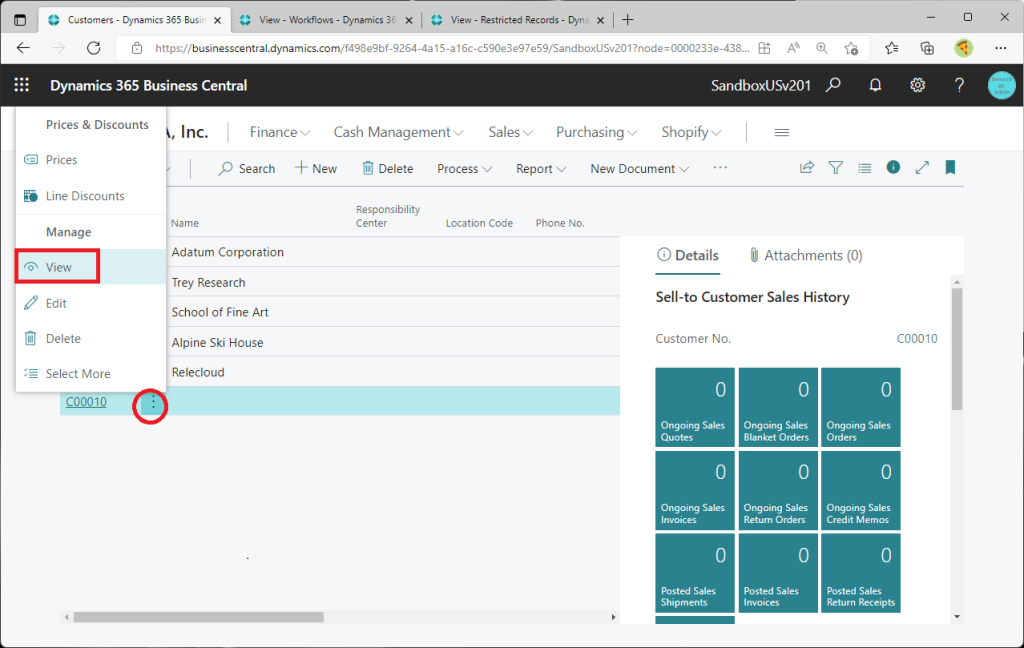Open the Ongoing Sales Quotes tile

coord(695,407)
